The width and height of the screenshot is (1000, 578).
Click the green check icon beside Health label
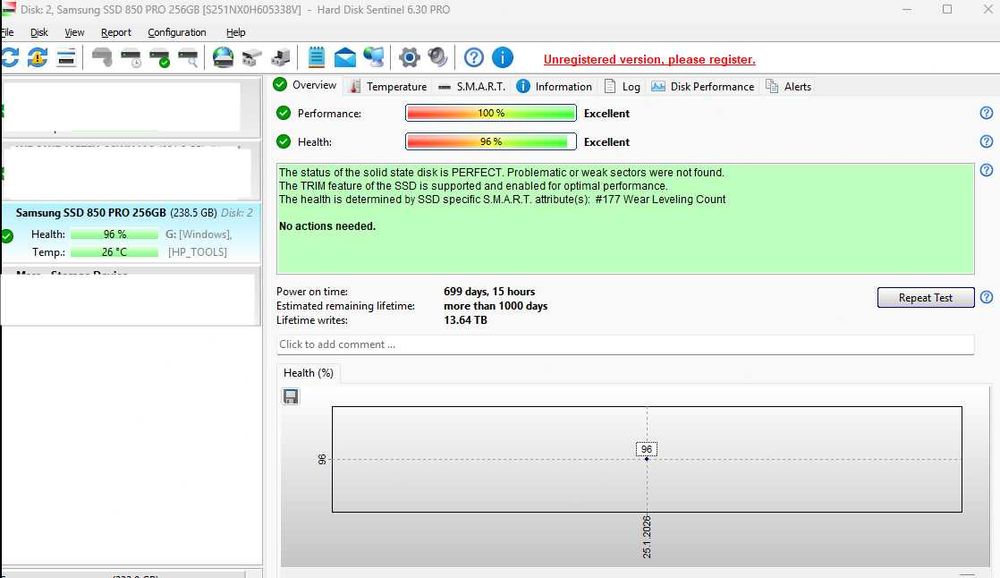pos(284,142)
